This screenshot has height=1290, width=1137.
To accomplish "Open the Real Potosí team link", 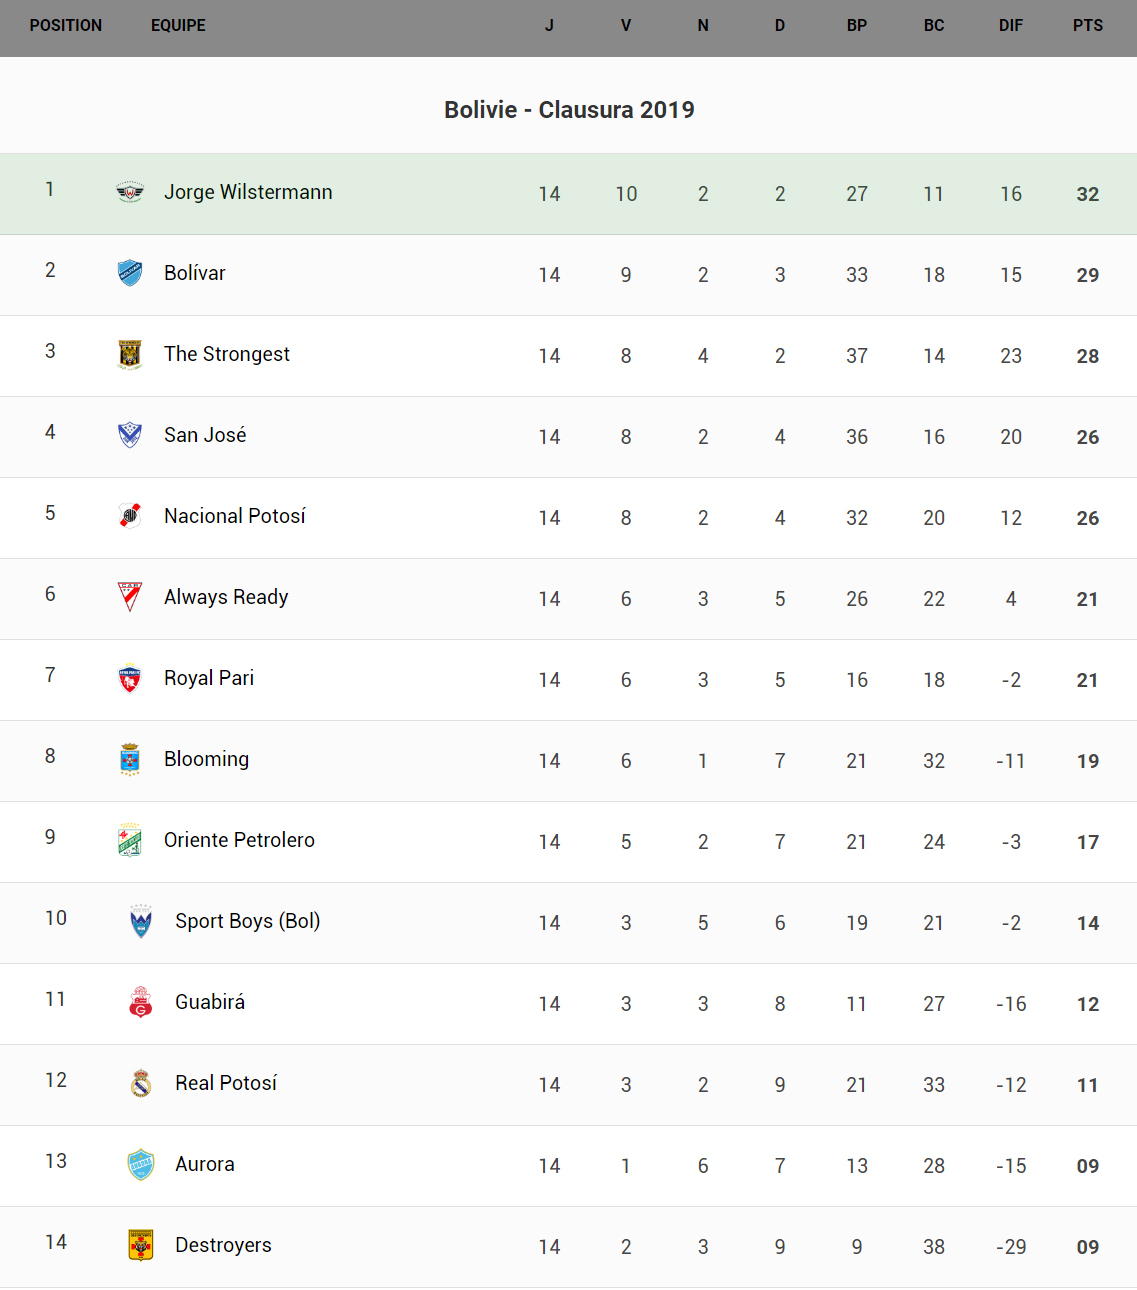I will pos(226,1083).
